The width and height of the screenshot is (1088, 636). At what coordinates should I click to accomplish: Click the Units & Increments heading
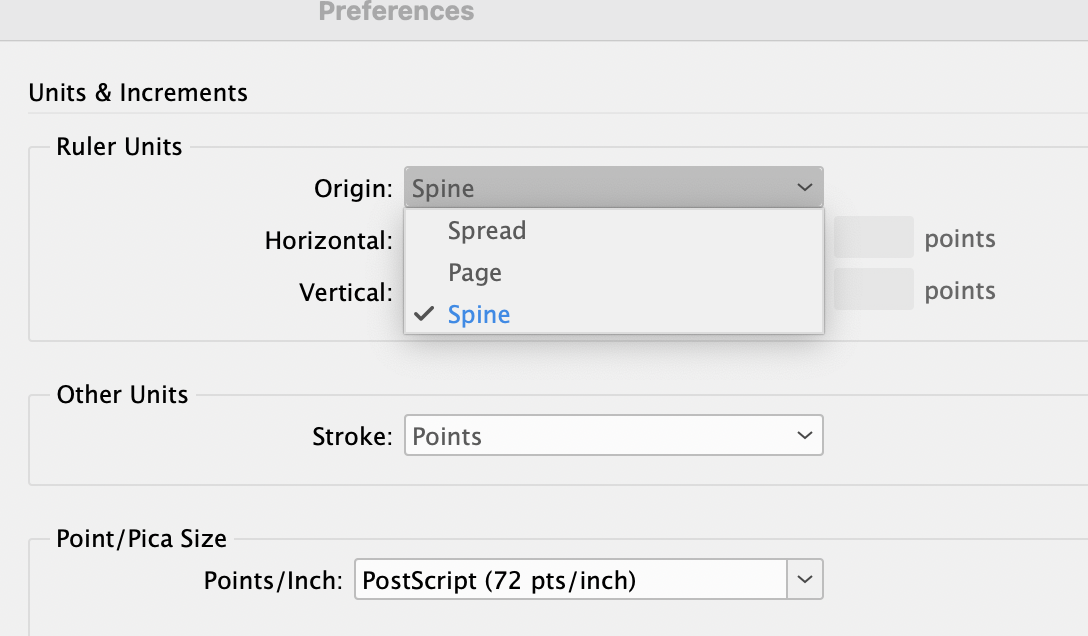pos(137,92)
